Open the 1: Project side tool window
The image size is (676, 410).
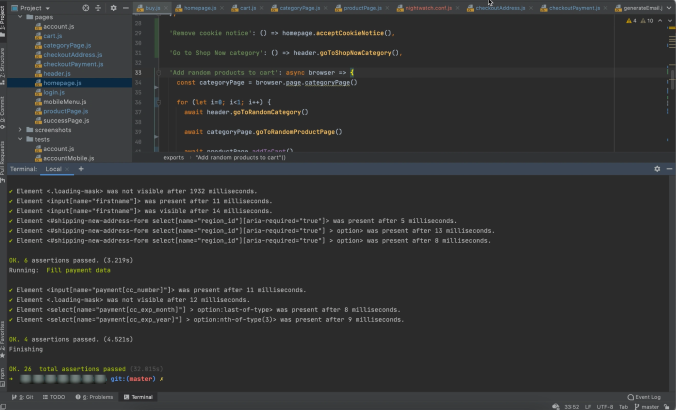point(3,21)
